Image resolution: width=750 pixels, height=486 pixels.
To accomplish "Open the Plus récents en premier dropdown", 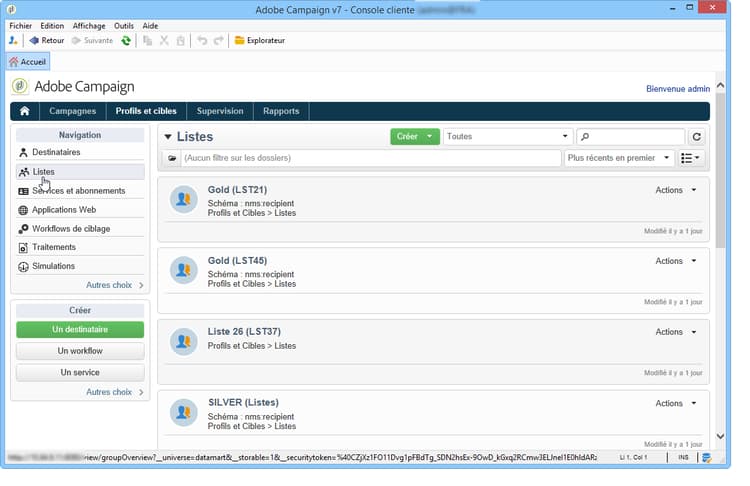I will 618,158.
